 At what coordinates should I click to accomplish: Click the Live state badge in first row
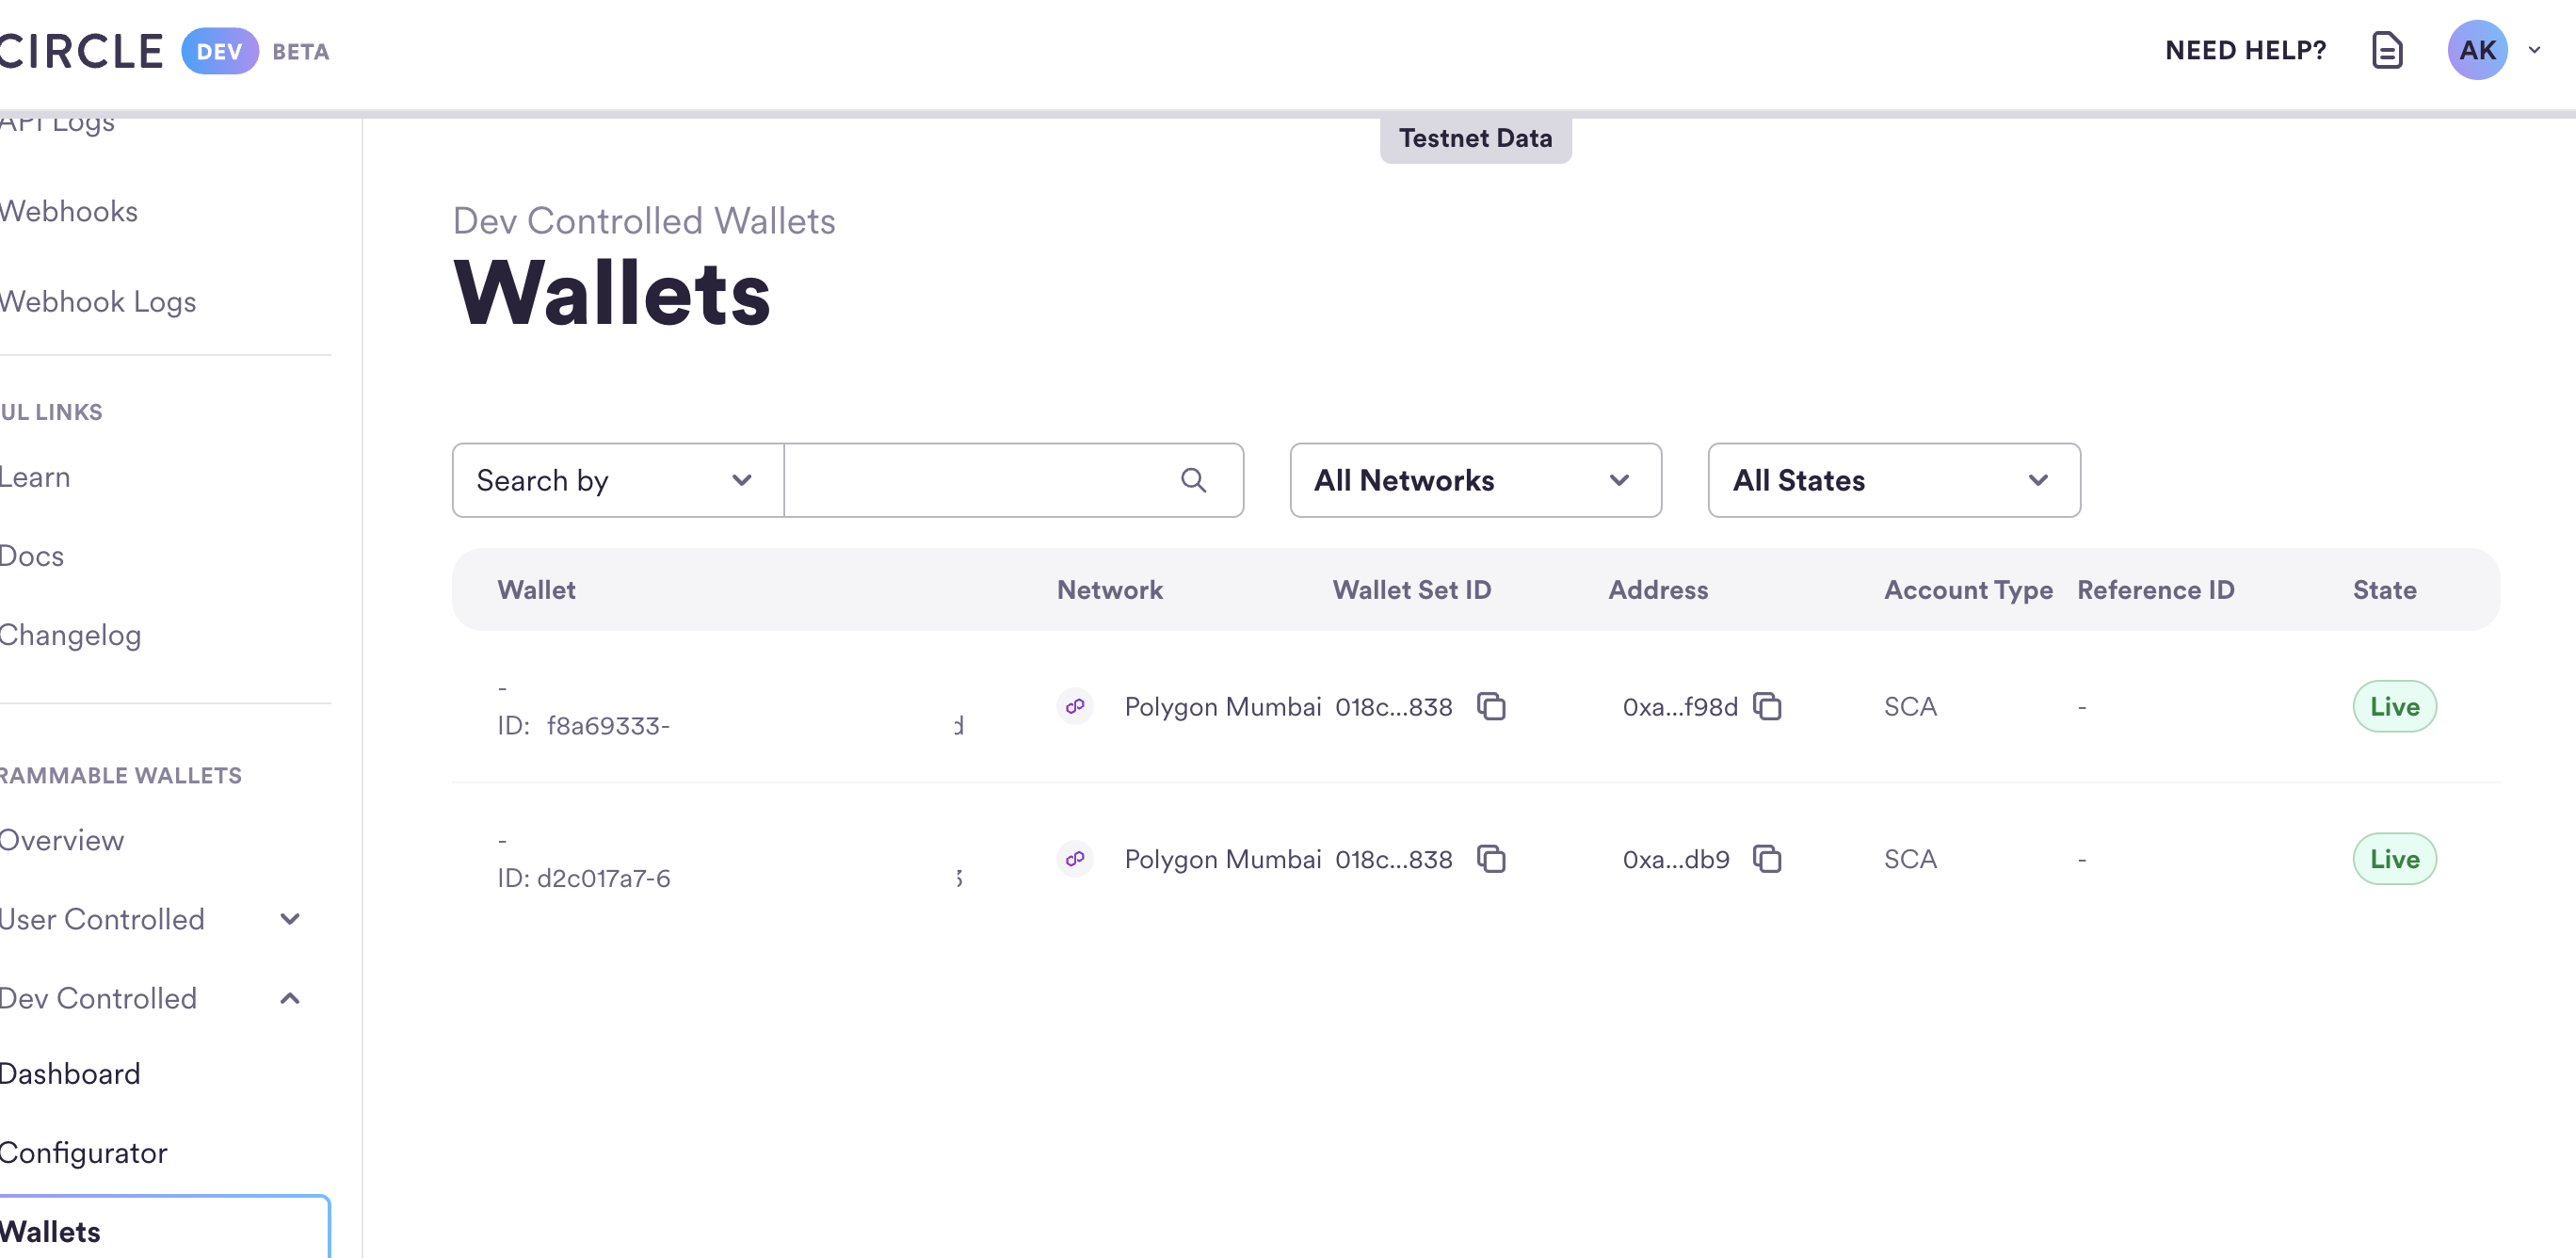2393,707
